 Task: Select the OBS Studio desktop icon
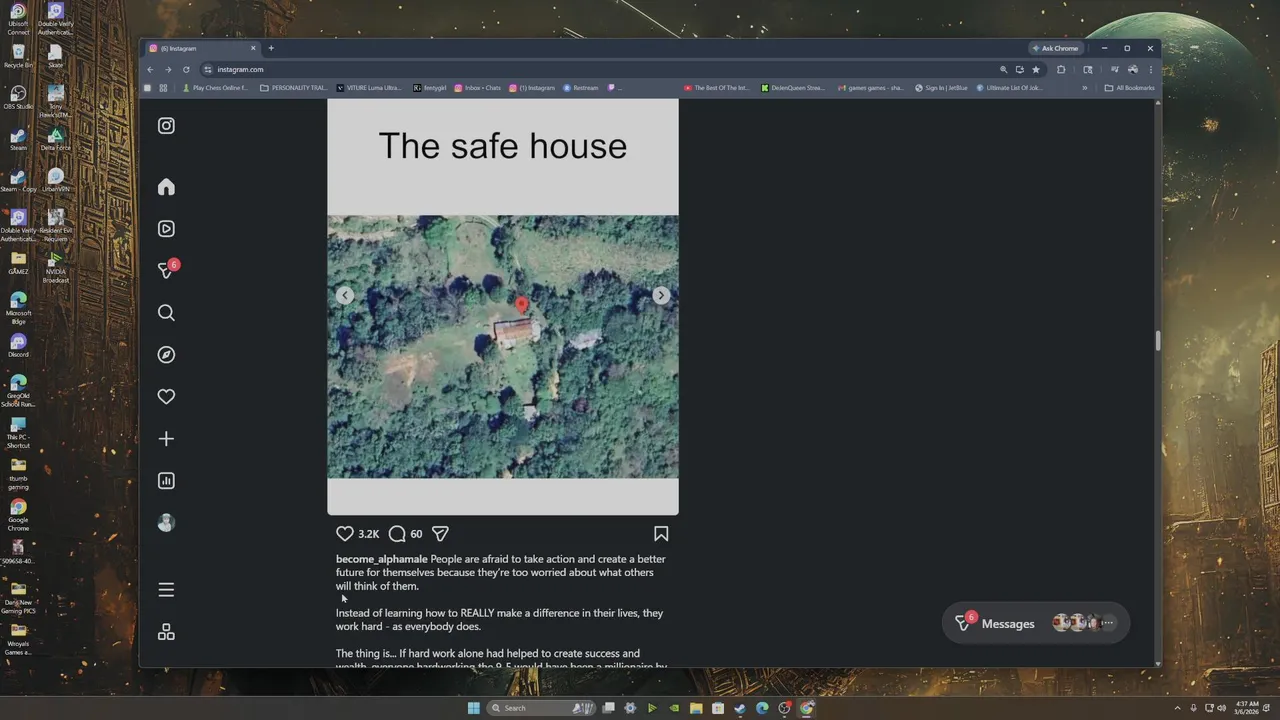pos(18,98)
